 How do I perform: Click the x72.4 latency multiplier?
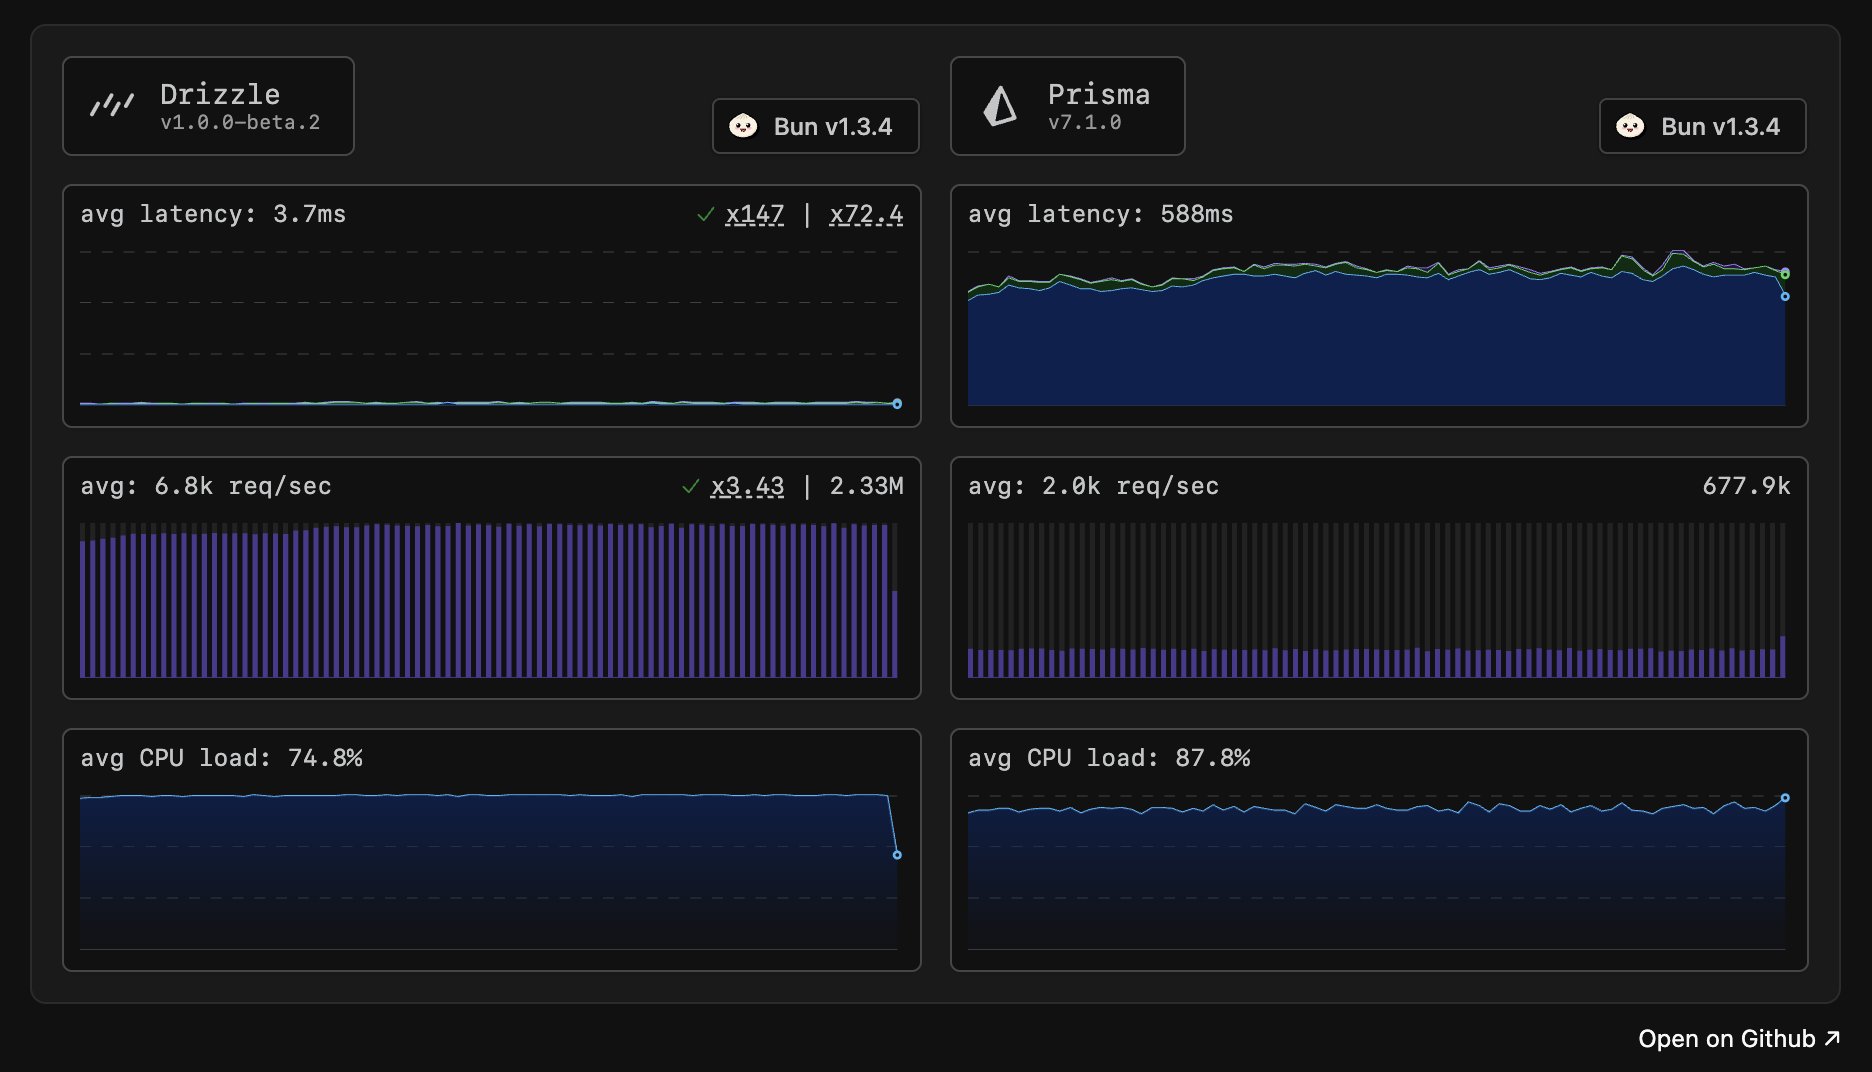pyautogui.click(x=866, y=214)
